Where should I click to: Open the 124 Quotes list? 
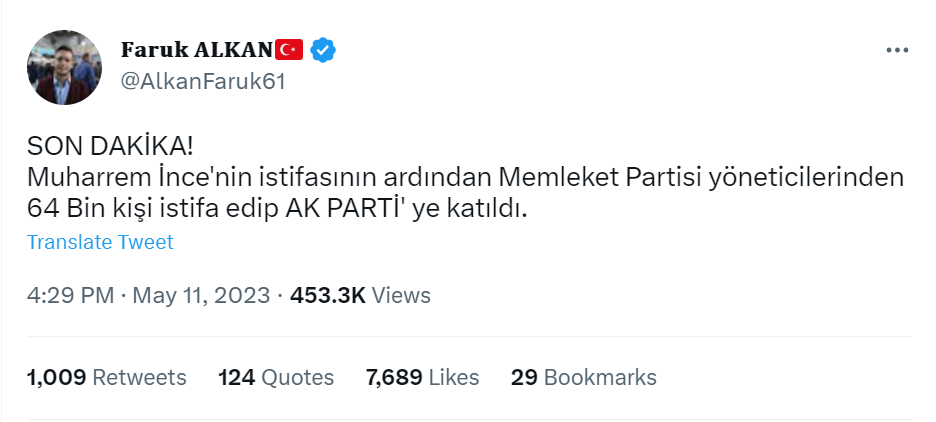click(x=276, y=377)
